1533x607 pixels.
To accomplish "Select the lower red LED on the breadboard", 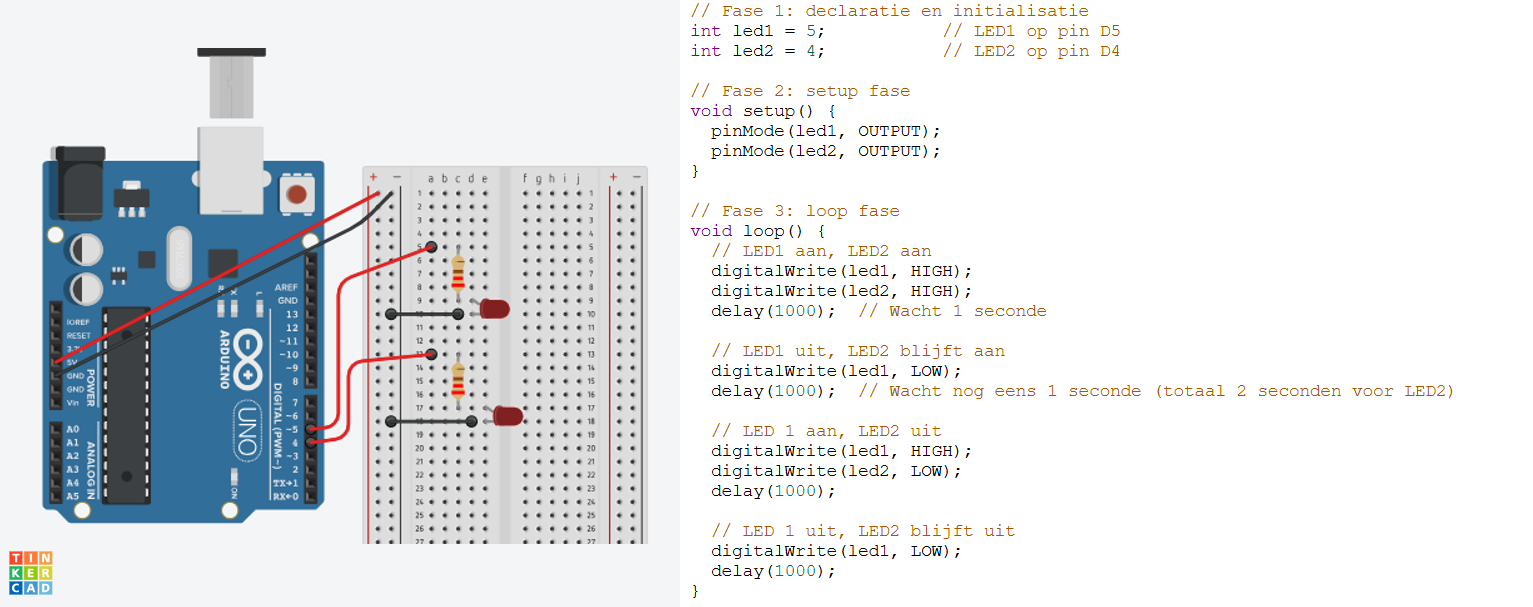I will pos(507,415).
